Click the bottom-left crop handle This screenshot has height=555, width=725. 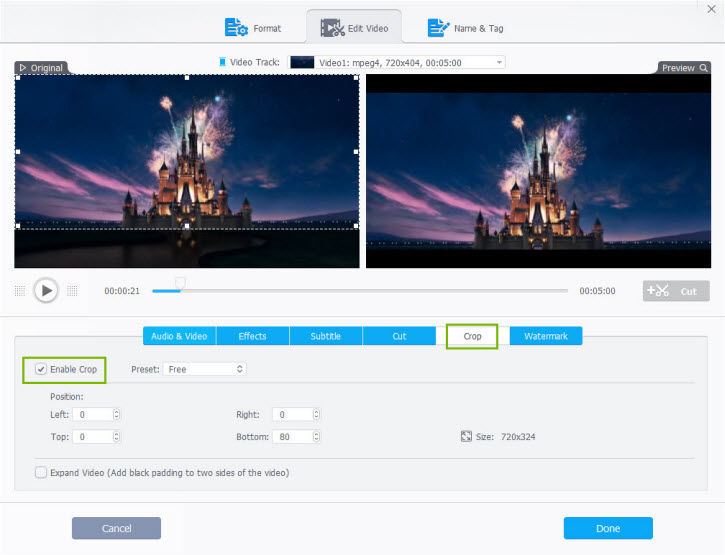click(18, 226)
